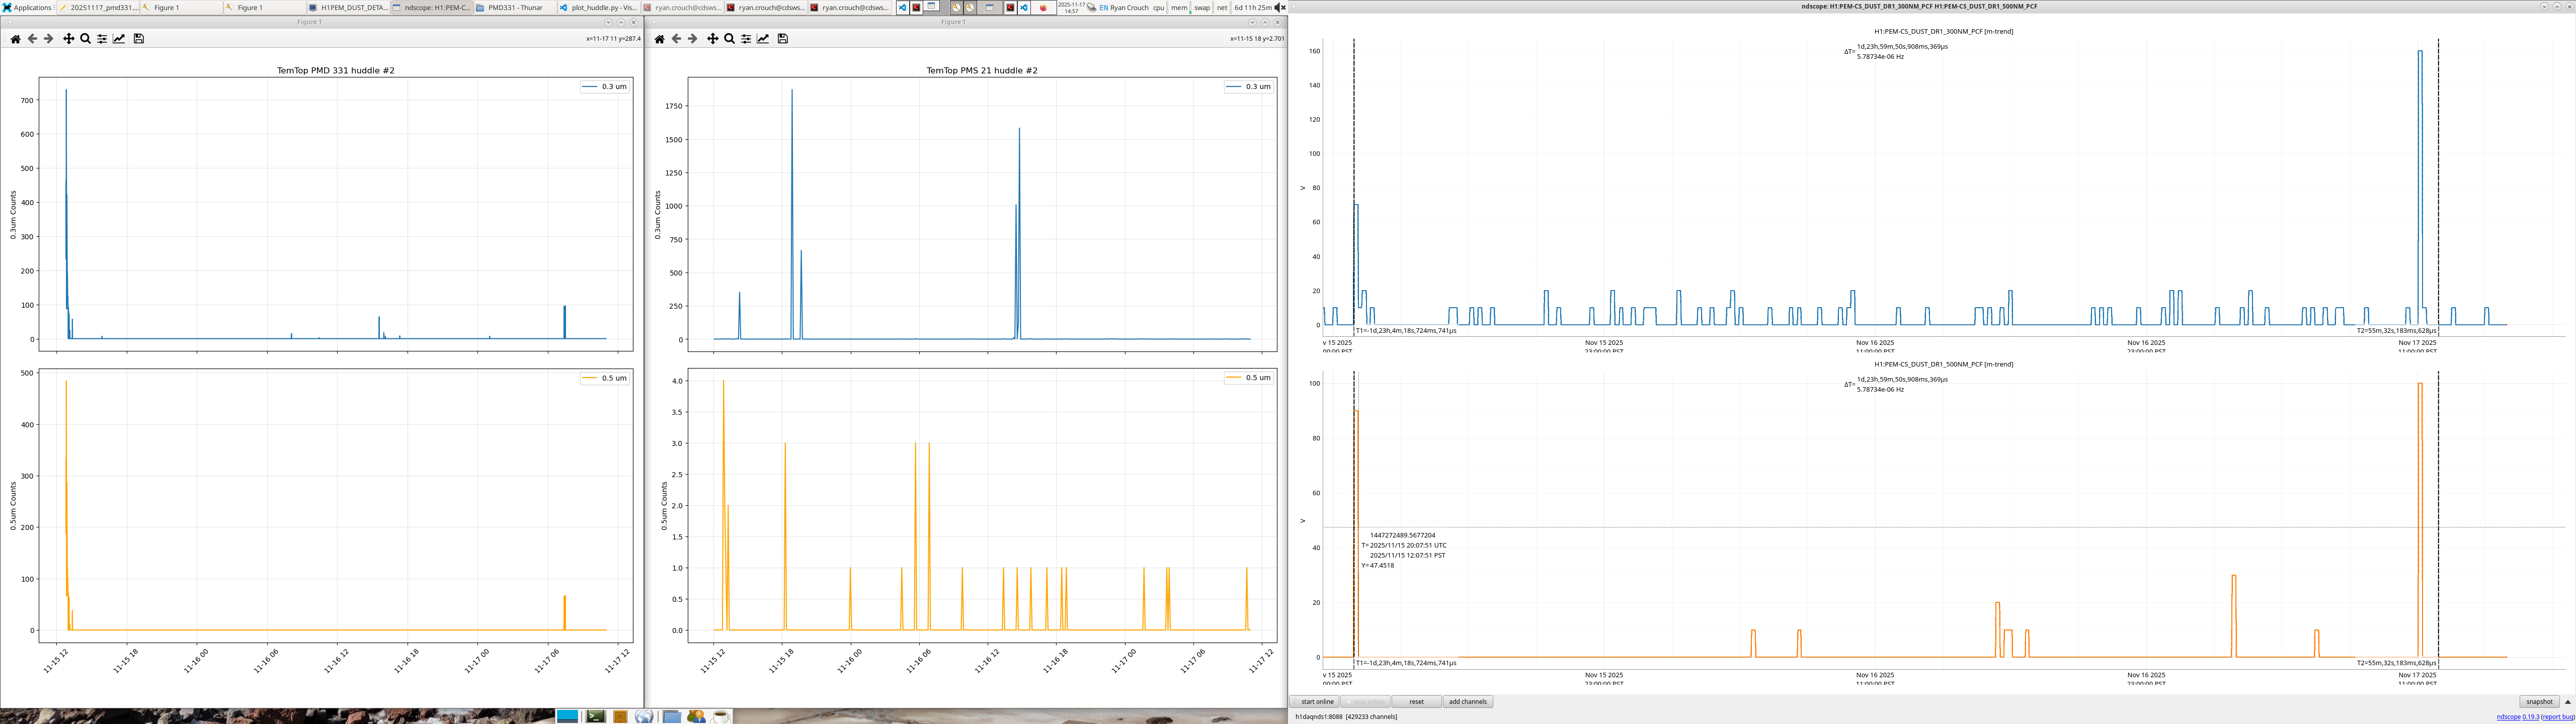The width and height of the screenshot is (2576, 724).
Task: Open Configure subplots in left figure toolbar
Action: tap(102, 39)
